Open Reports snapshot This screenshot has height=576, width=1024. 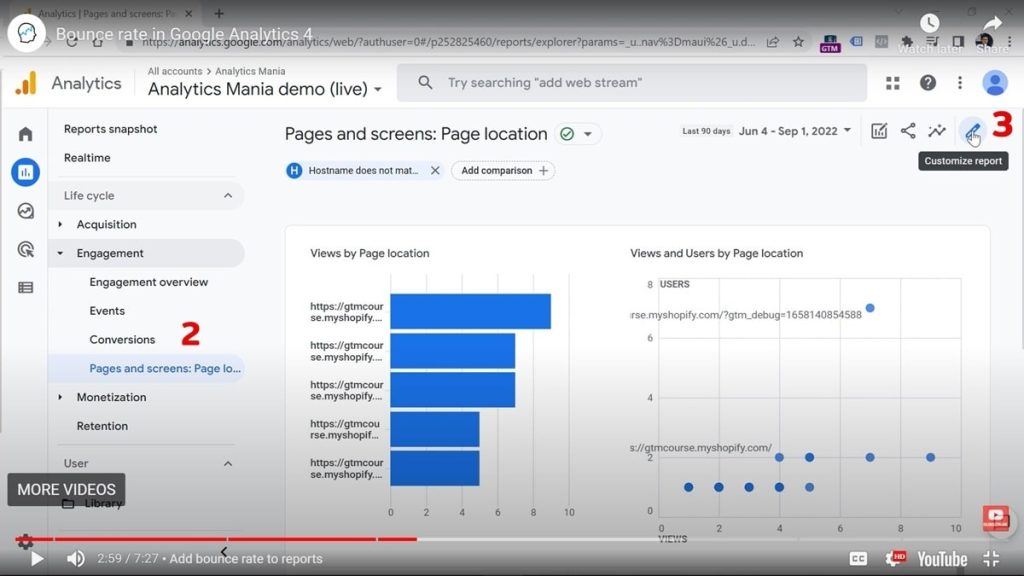(110, 129)
